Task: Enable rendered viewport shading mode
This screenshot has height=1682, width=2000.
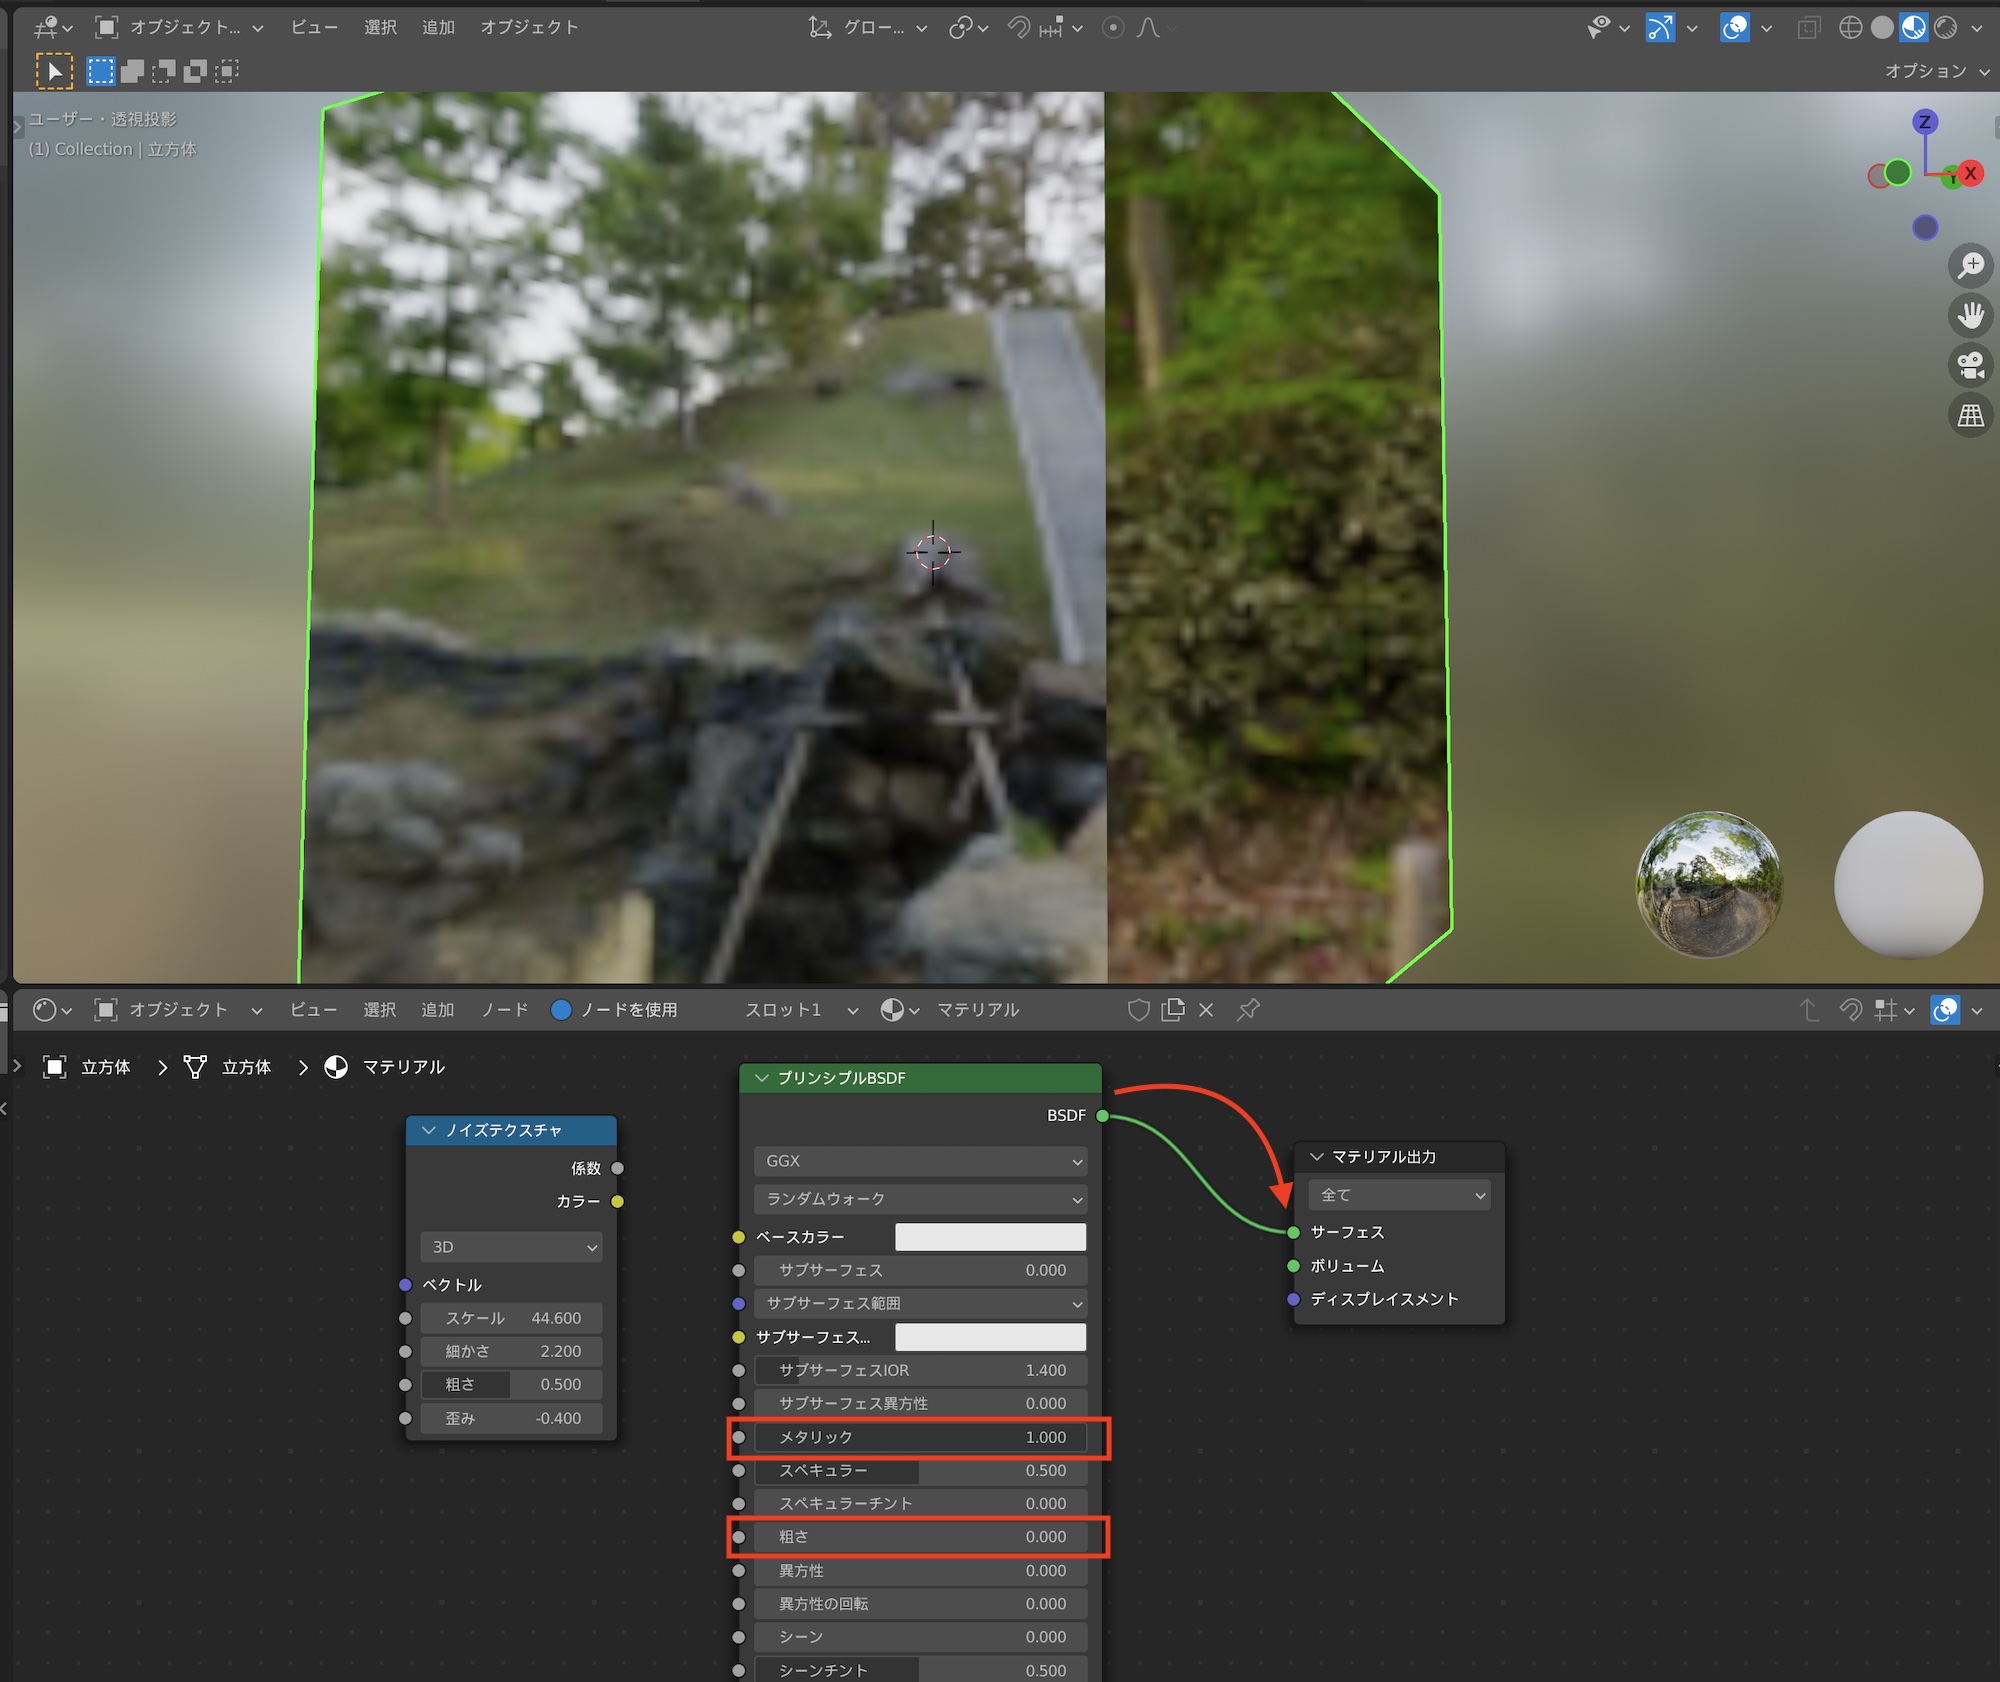Action: tap(1945, 28)
